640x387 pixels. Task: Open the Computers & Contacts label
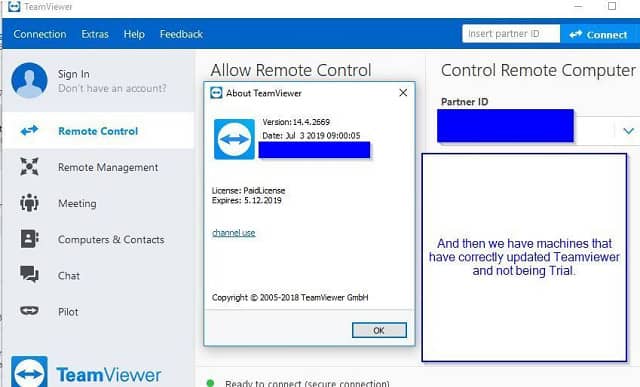pos(111,240)
